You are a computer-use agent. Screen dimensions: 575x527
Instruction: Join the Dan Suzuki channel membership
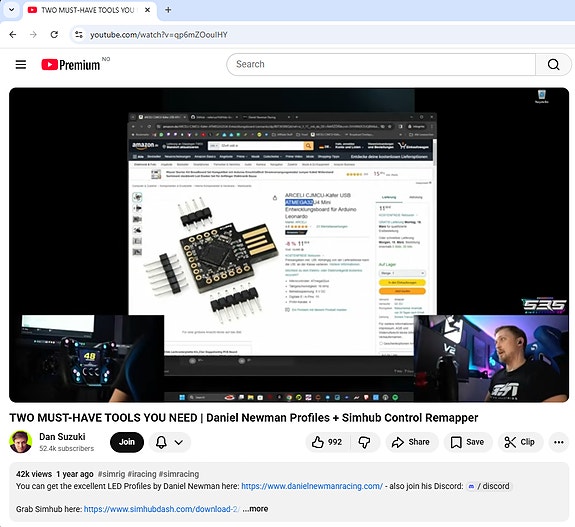(x=127, y=442)
